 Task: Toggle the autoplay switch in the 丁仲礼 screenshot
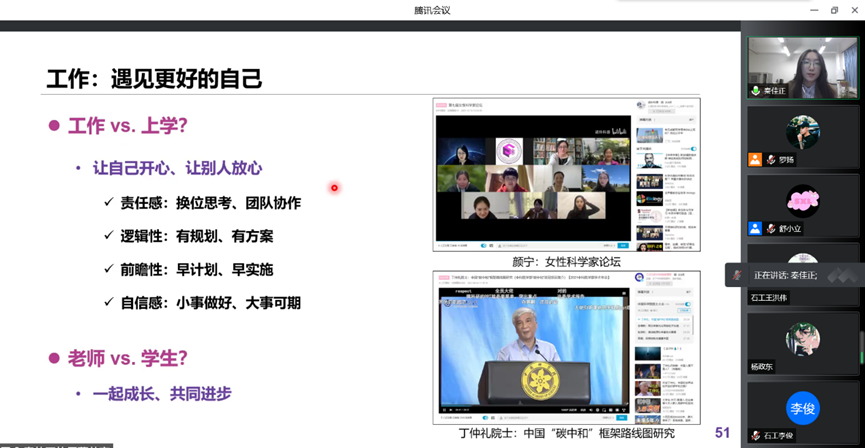click(688, 306)
